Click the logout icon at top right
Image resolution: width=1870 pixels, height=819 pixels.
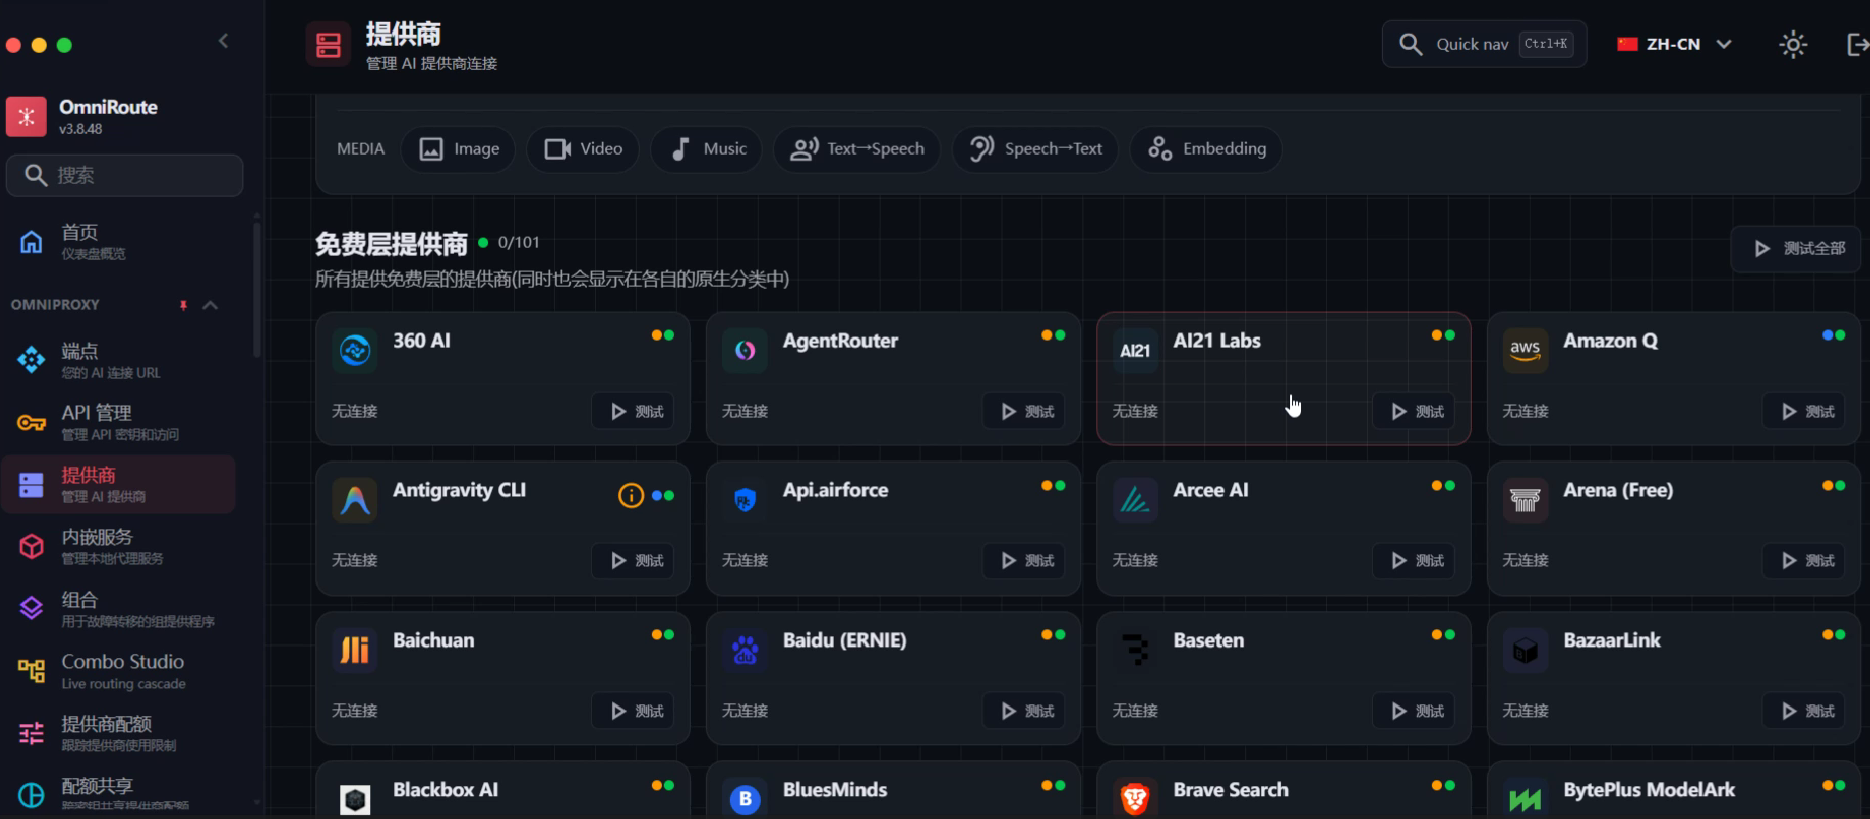tap(1857, 44)
